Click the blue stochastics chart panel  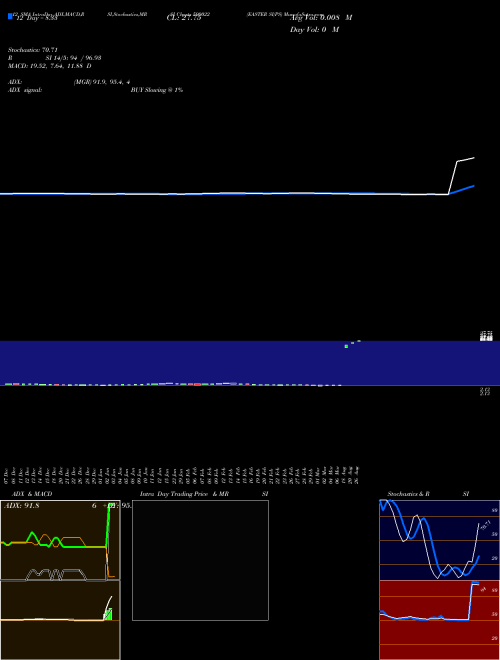(439, 540)
